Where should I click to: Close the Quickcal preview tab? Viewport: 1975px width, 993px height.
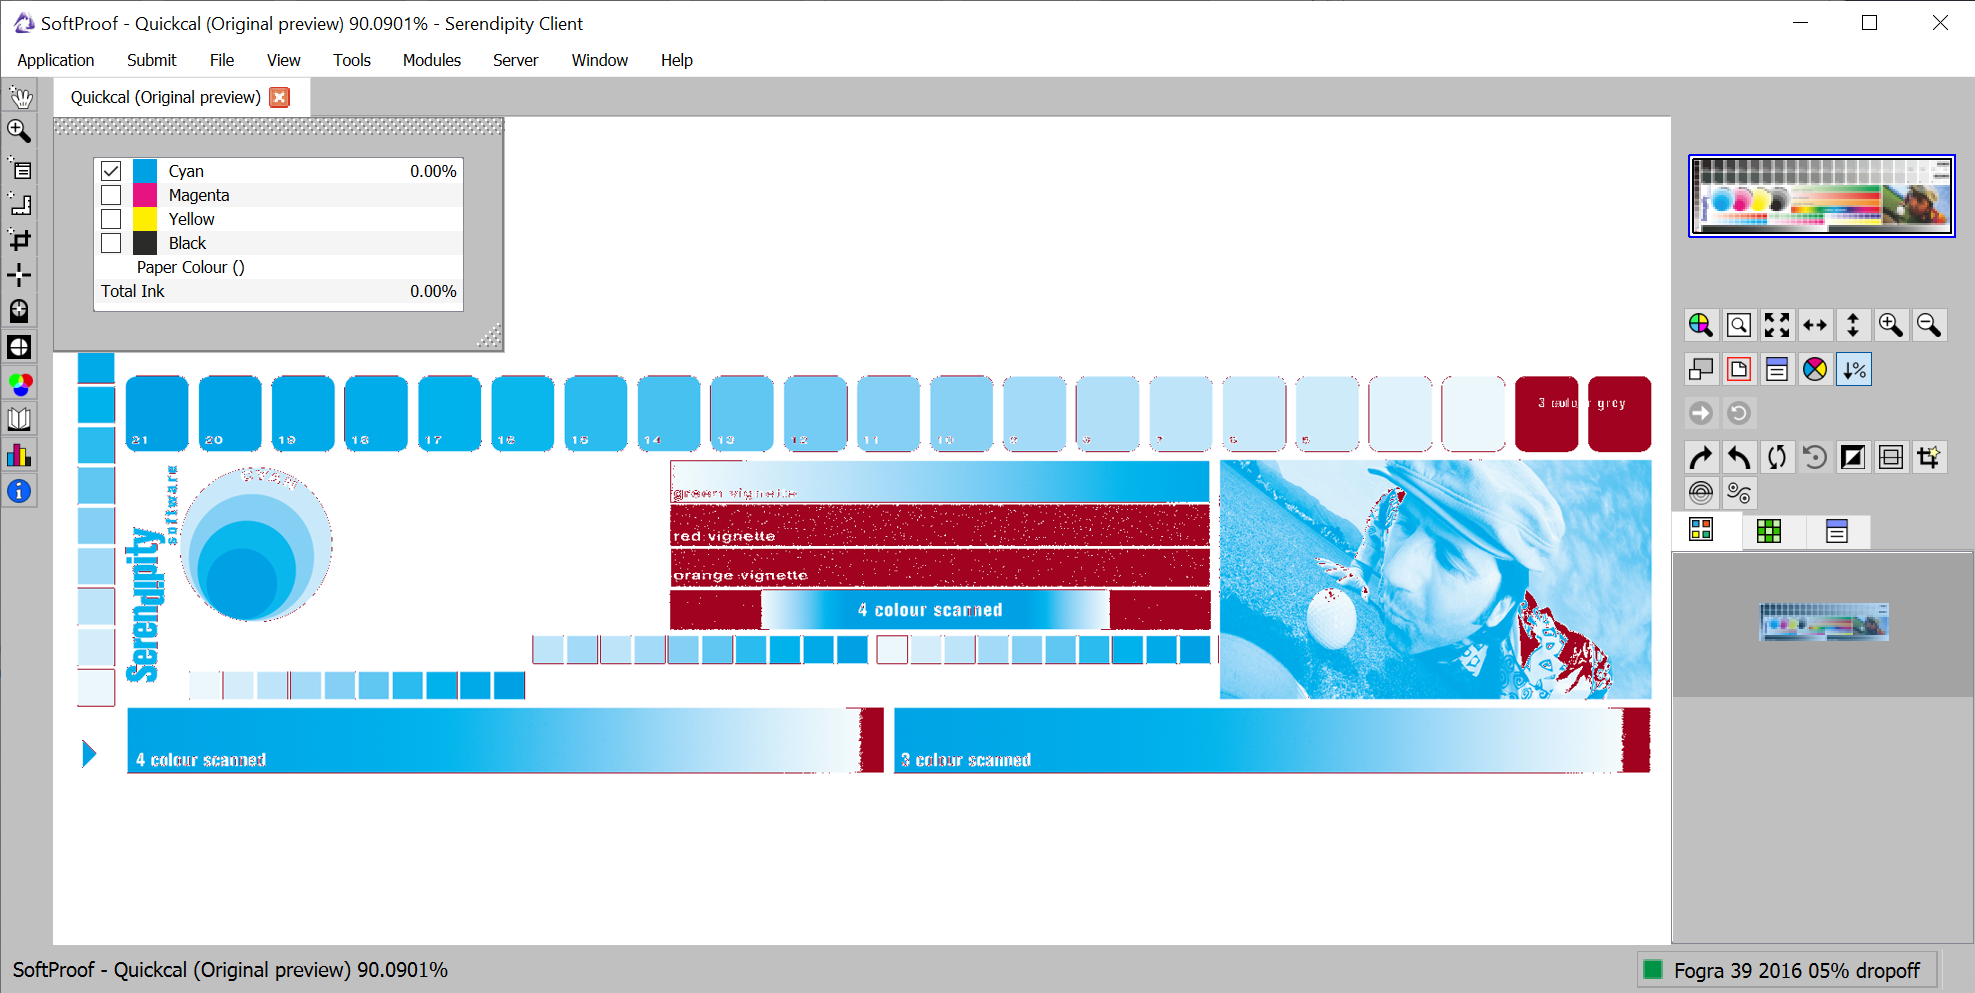pos(280,97)
